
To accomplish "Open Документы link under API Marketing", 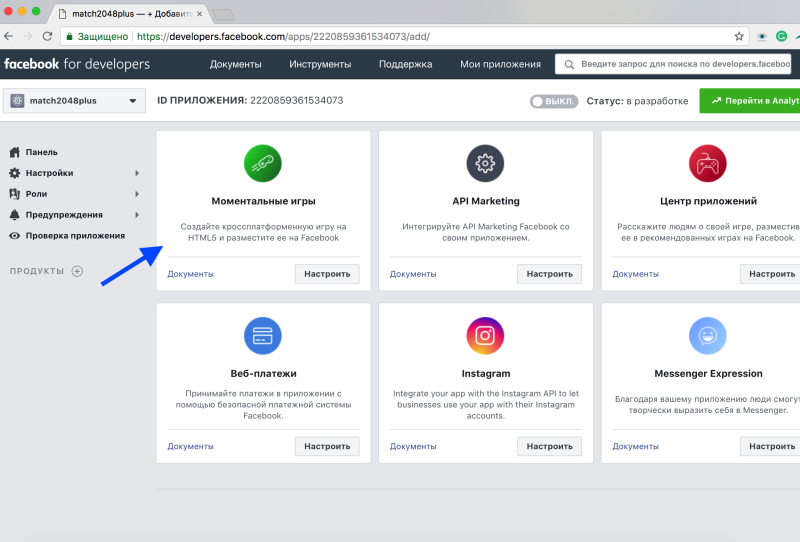I will [413, 274].
